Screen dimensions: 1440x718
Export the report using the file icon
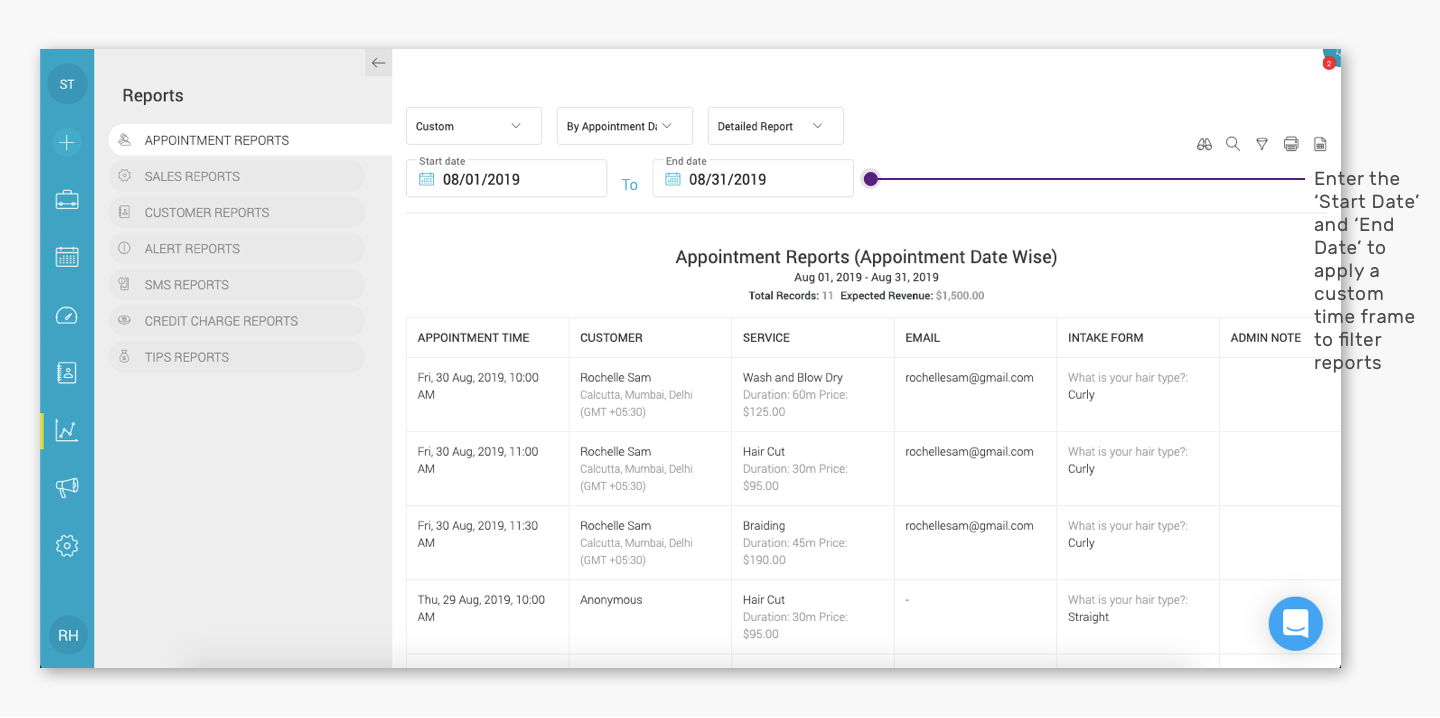coord(1320,144)
